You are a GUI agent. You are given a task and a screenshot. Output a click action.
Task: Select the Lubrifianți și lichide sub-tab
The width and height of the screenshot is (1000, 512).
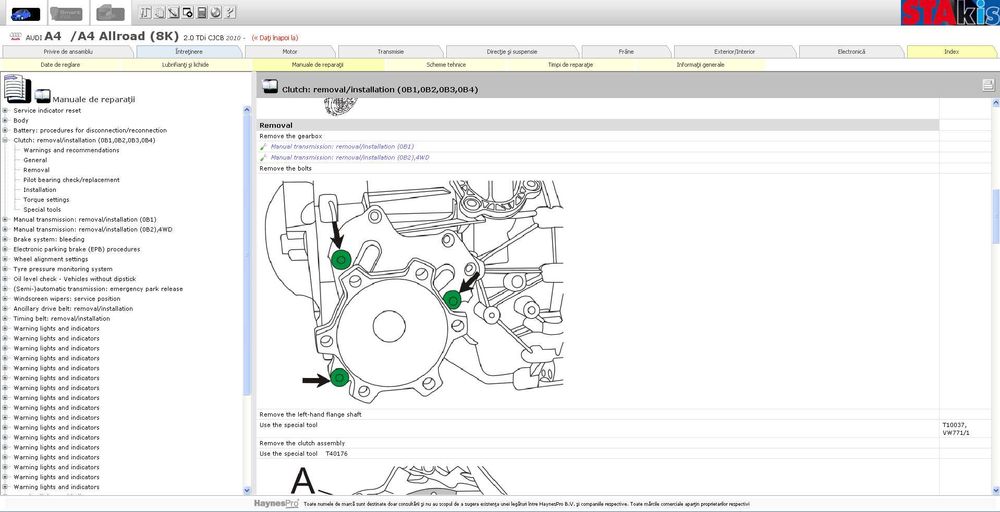point(186,64)
